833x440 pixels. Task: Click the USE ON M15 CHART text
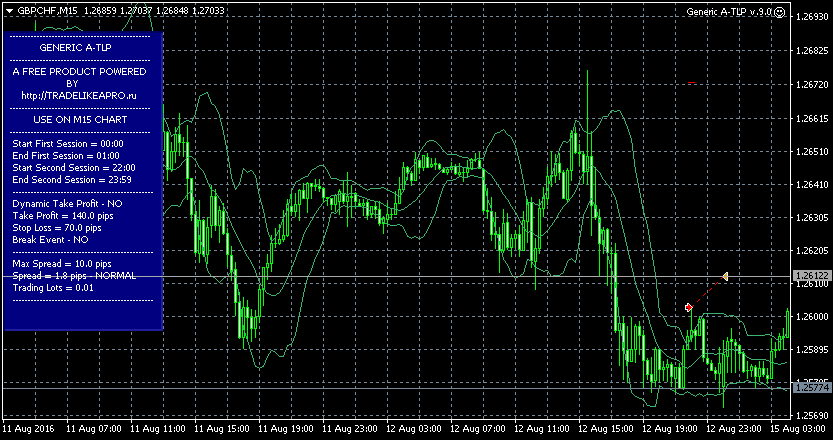tap(80, 120)
